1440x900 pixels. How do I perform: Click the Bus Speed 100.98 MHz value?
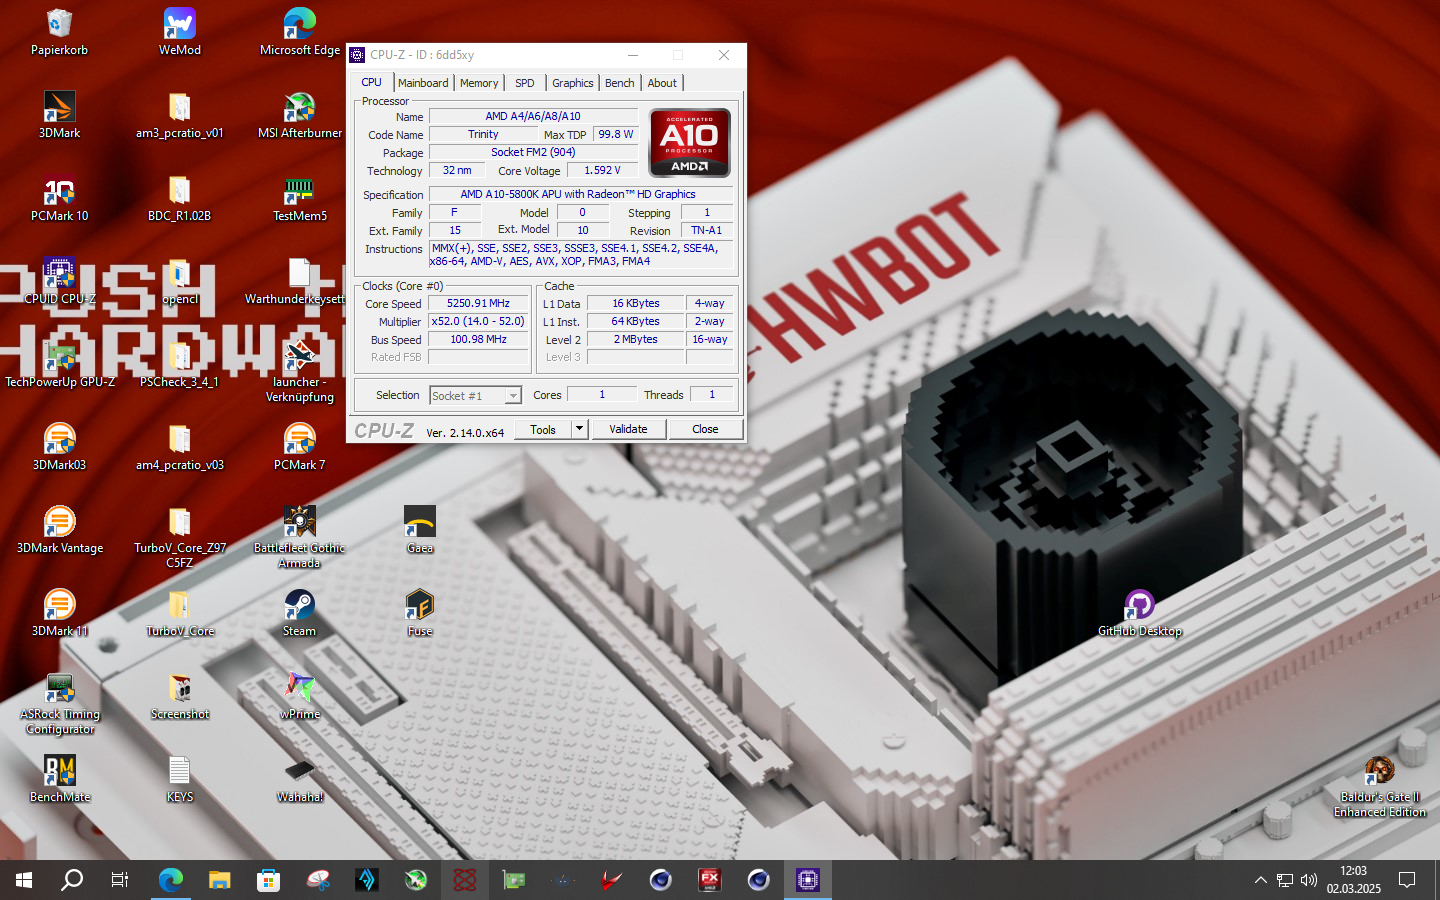click(x=478, y=339)
